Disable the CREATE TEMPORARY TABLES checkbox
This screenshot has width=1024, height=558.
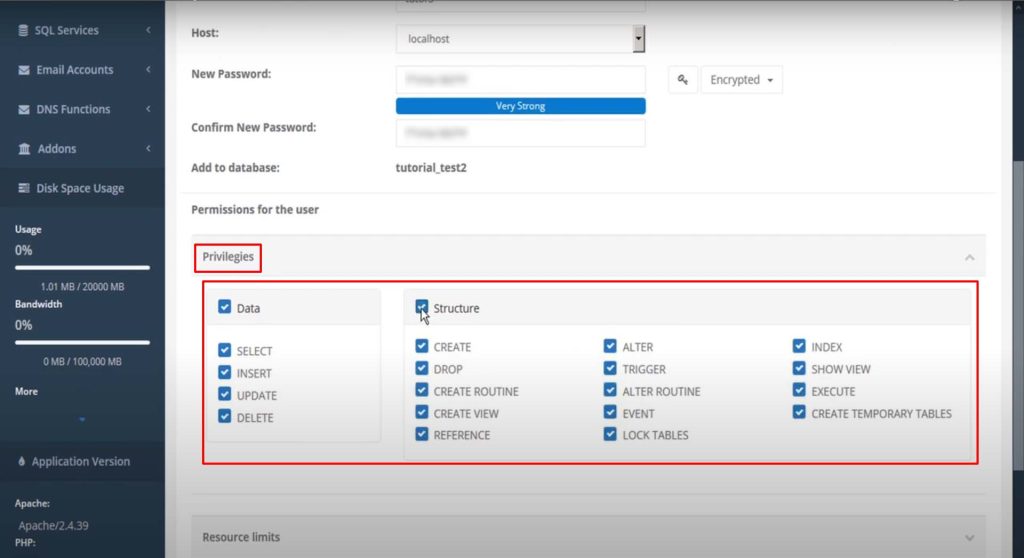[799, 413]
